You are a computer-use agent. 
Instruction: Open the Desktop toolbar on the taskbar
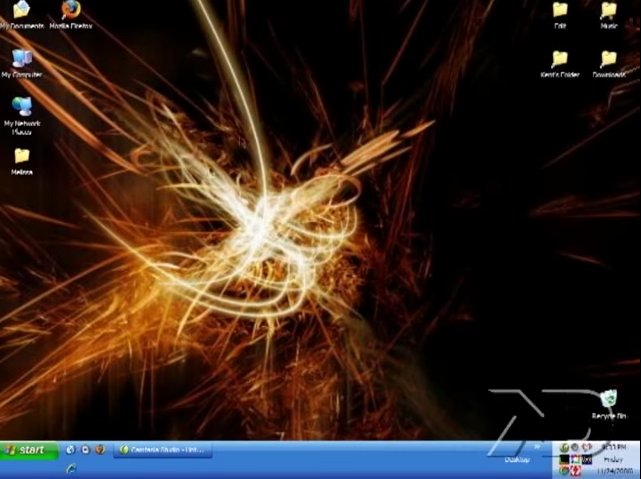pyautogui.click(x=517, y=460)
